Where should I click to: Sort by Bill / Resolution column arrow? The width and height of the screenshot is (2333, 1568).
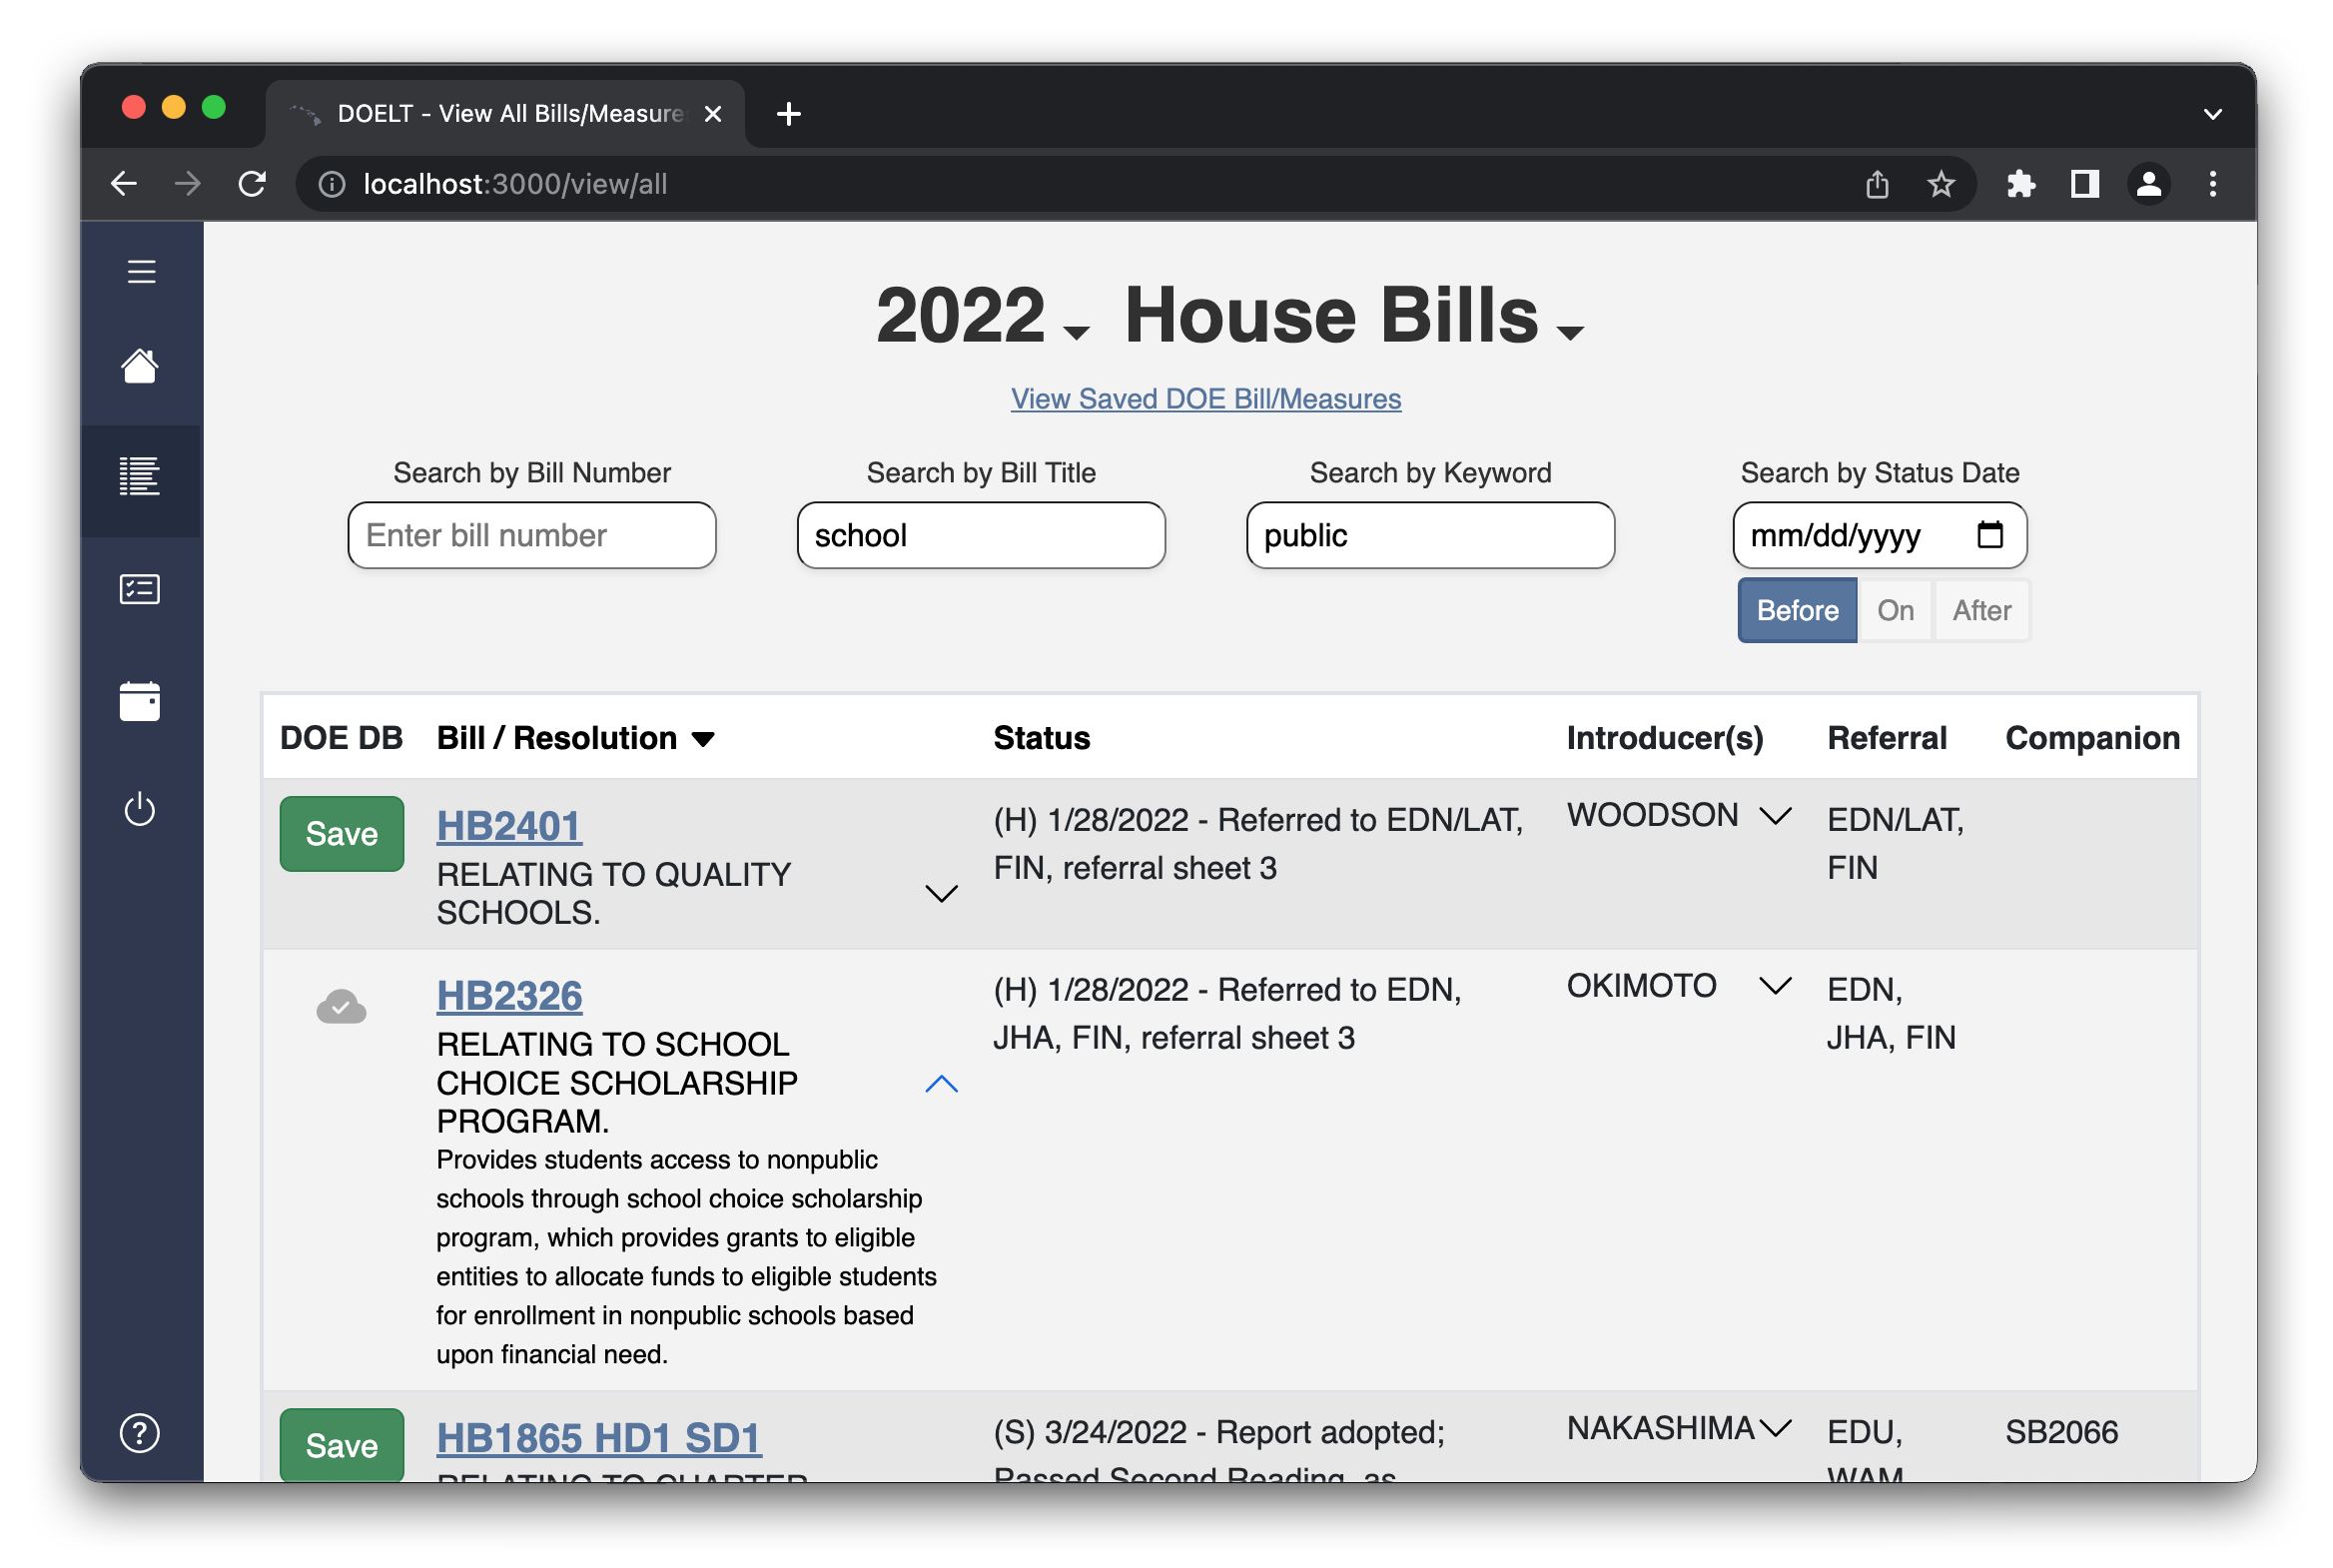704,739
